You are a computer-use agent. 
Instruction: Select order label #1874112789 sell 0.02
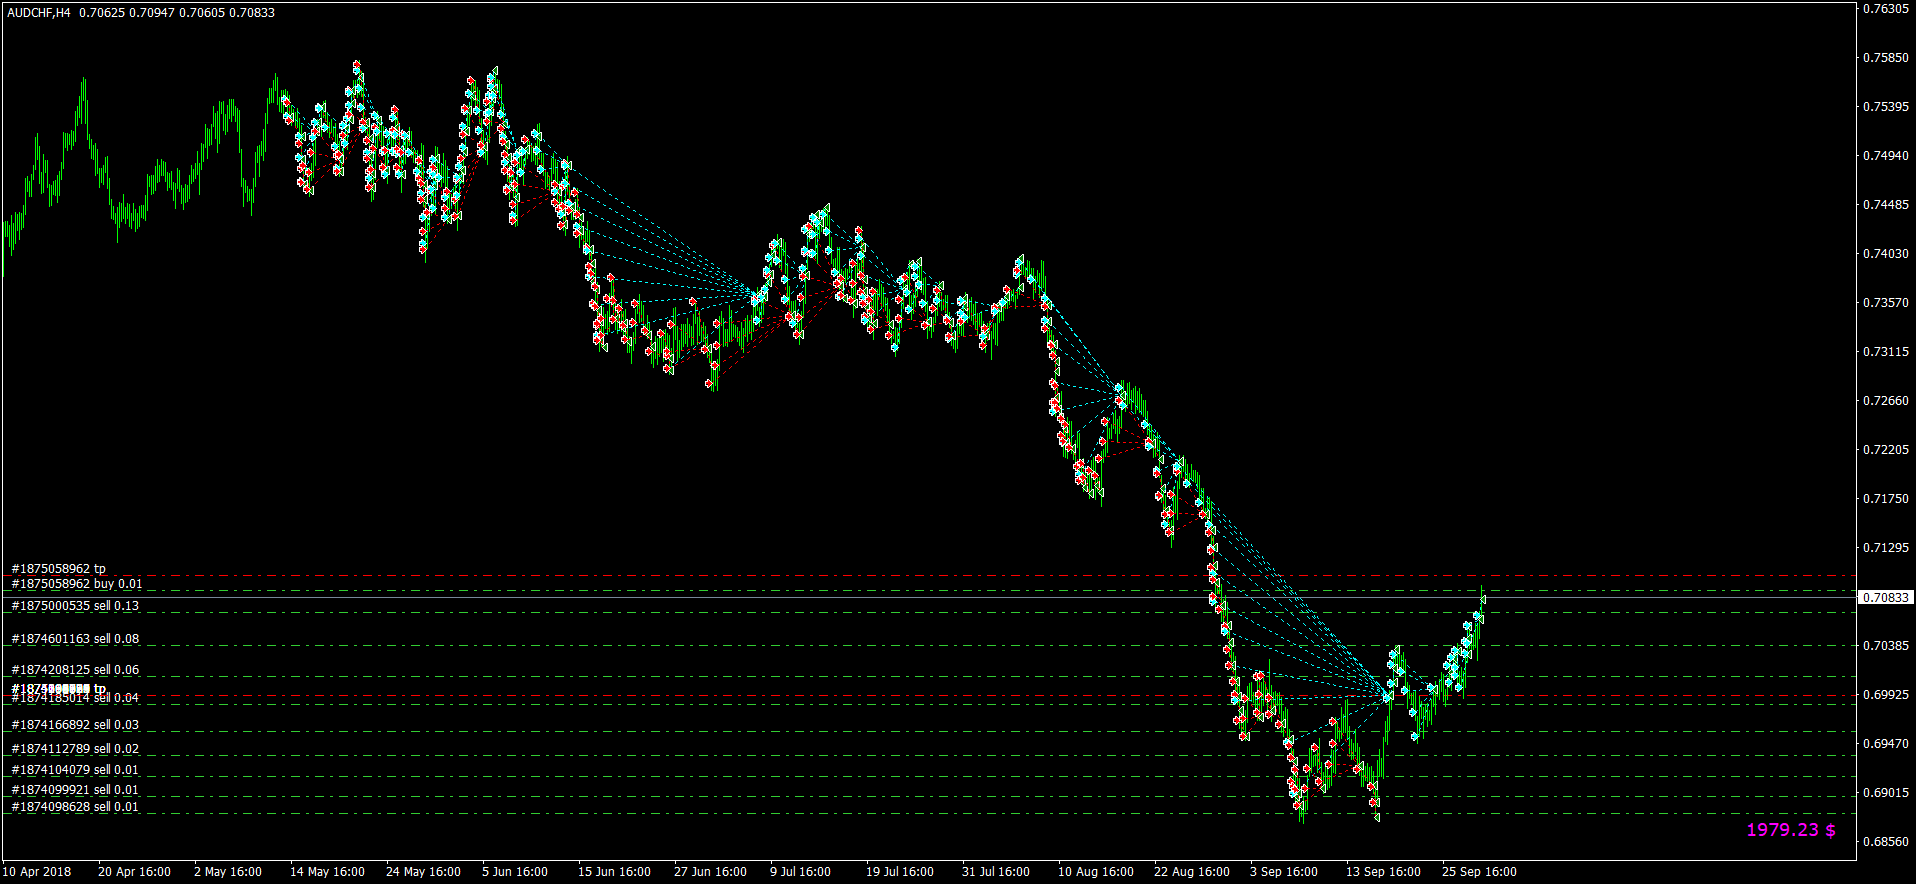[75, 749]
